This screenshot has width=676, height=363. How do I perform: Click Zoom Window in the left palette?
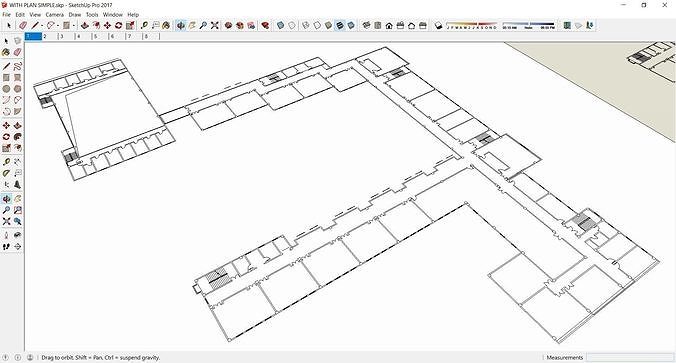pyautogui.click(x=17, y=210)
